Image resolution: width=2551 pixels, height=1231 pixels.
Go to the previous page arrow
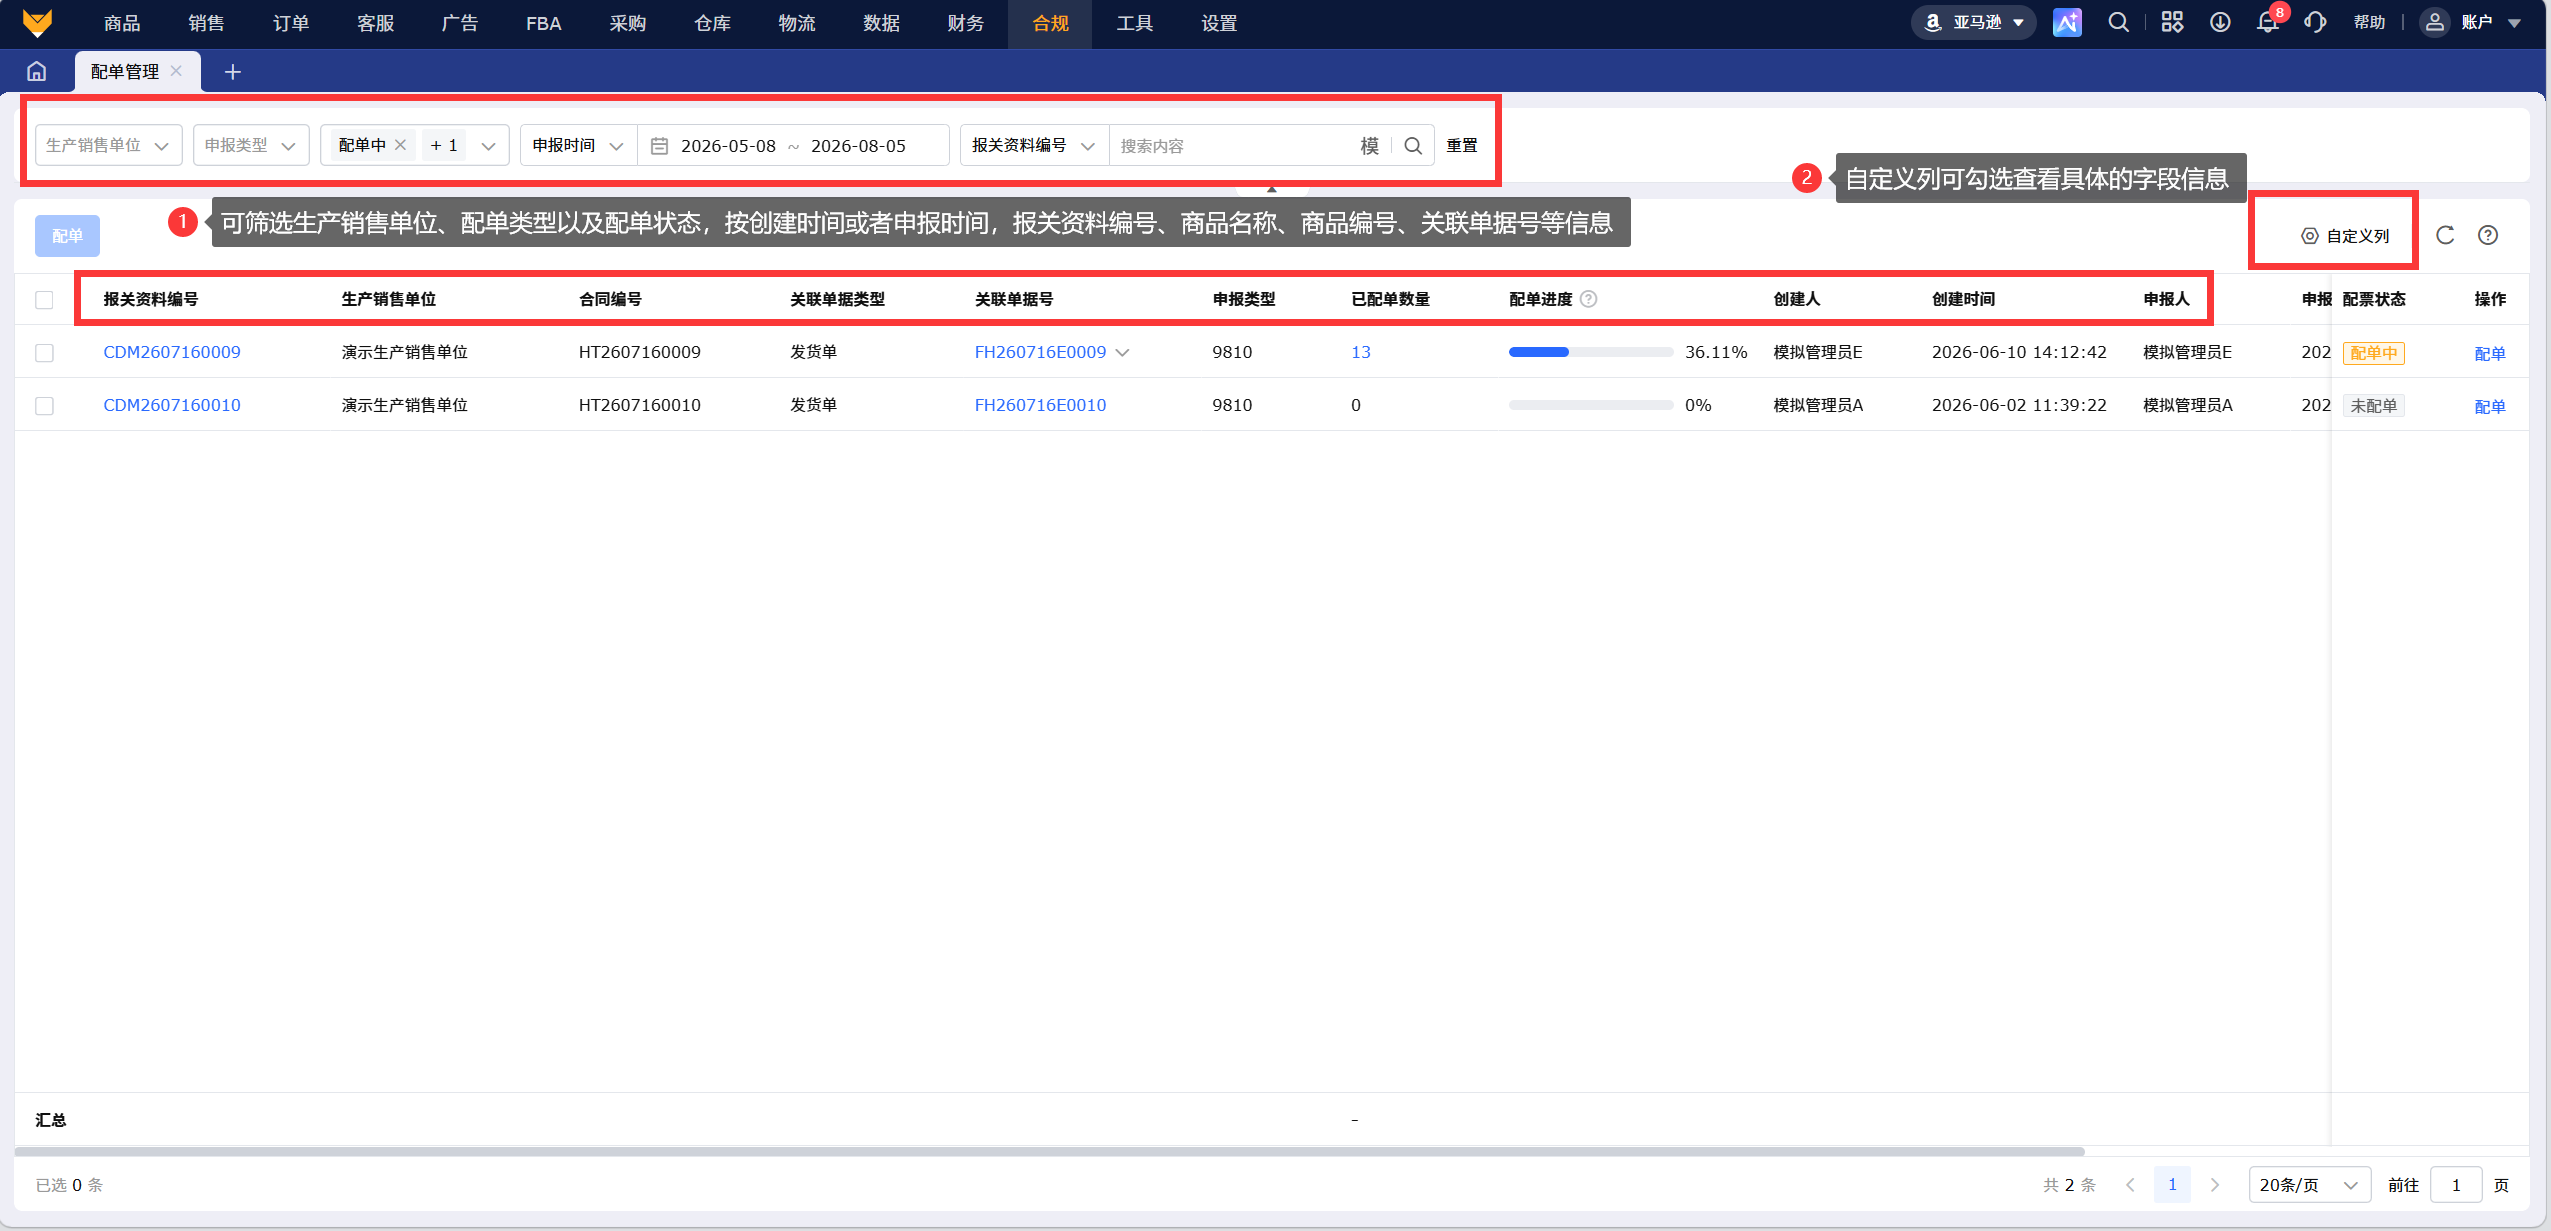click(x=2130, y=1185)
